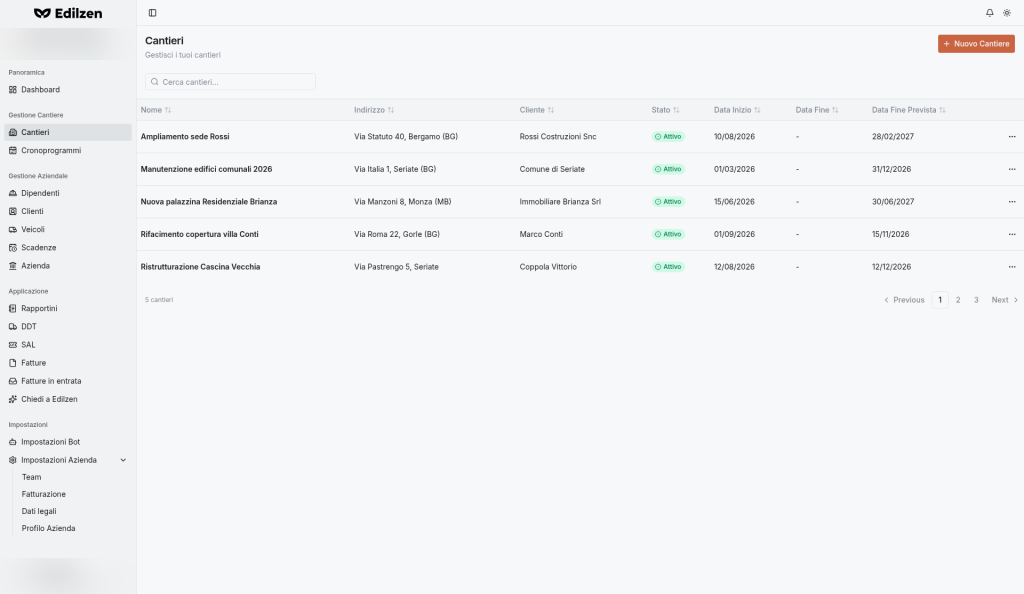
Task: Collapse the Impostazioni Azienda submenu chevron
Action: [x=123, y=460]
